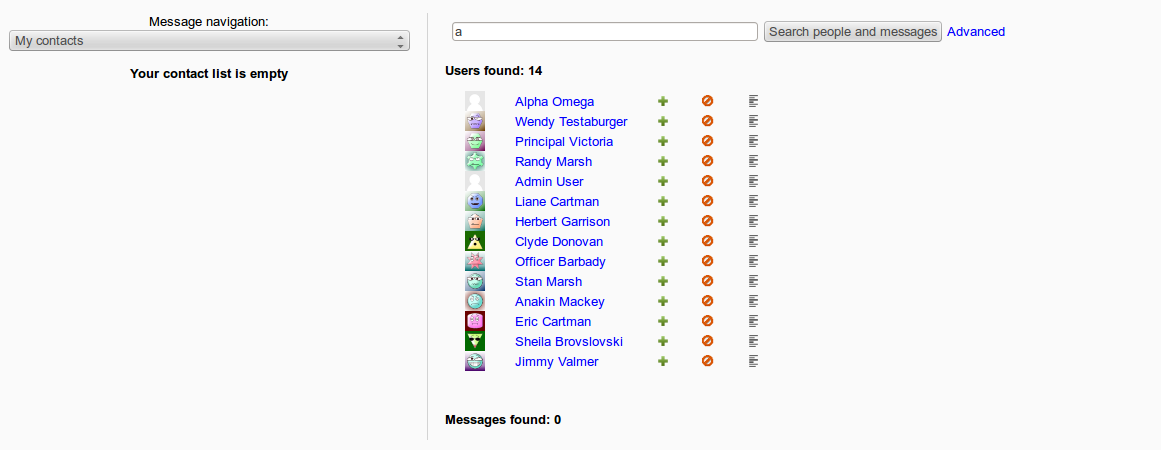View Eric Cartman message history
Screen dimensions: 1161x450
point(753,320)
